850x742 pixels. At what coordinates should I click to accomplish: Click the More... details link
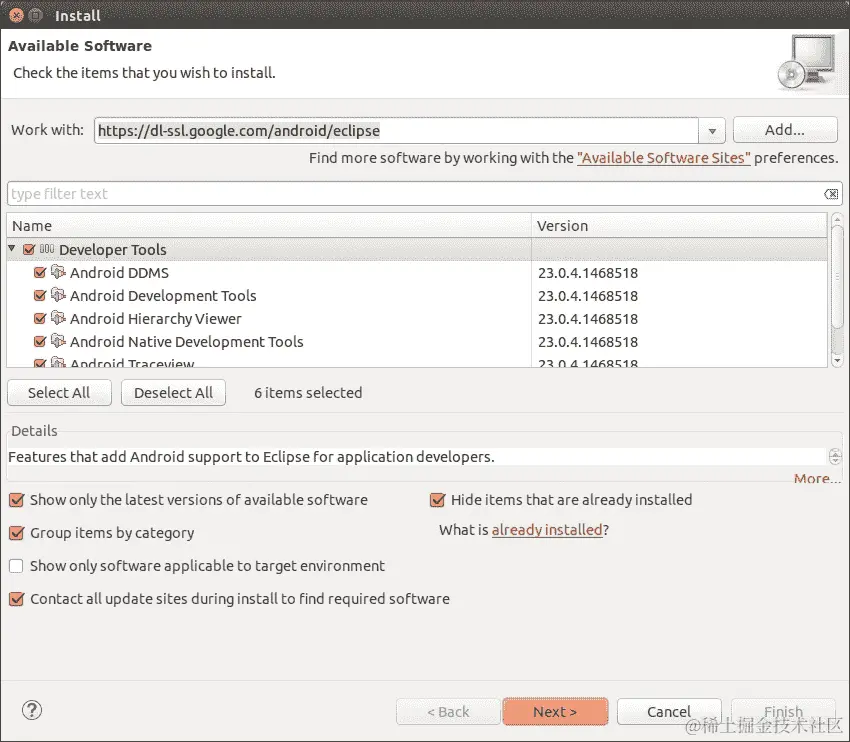[x=817, y=478]
